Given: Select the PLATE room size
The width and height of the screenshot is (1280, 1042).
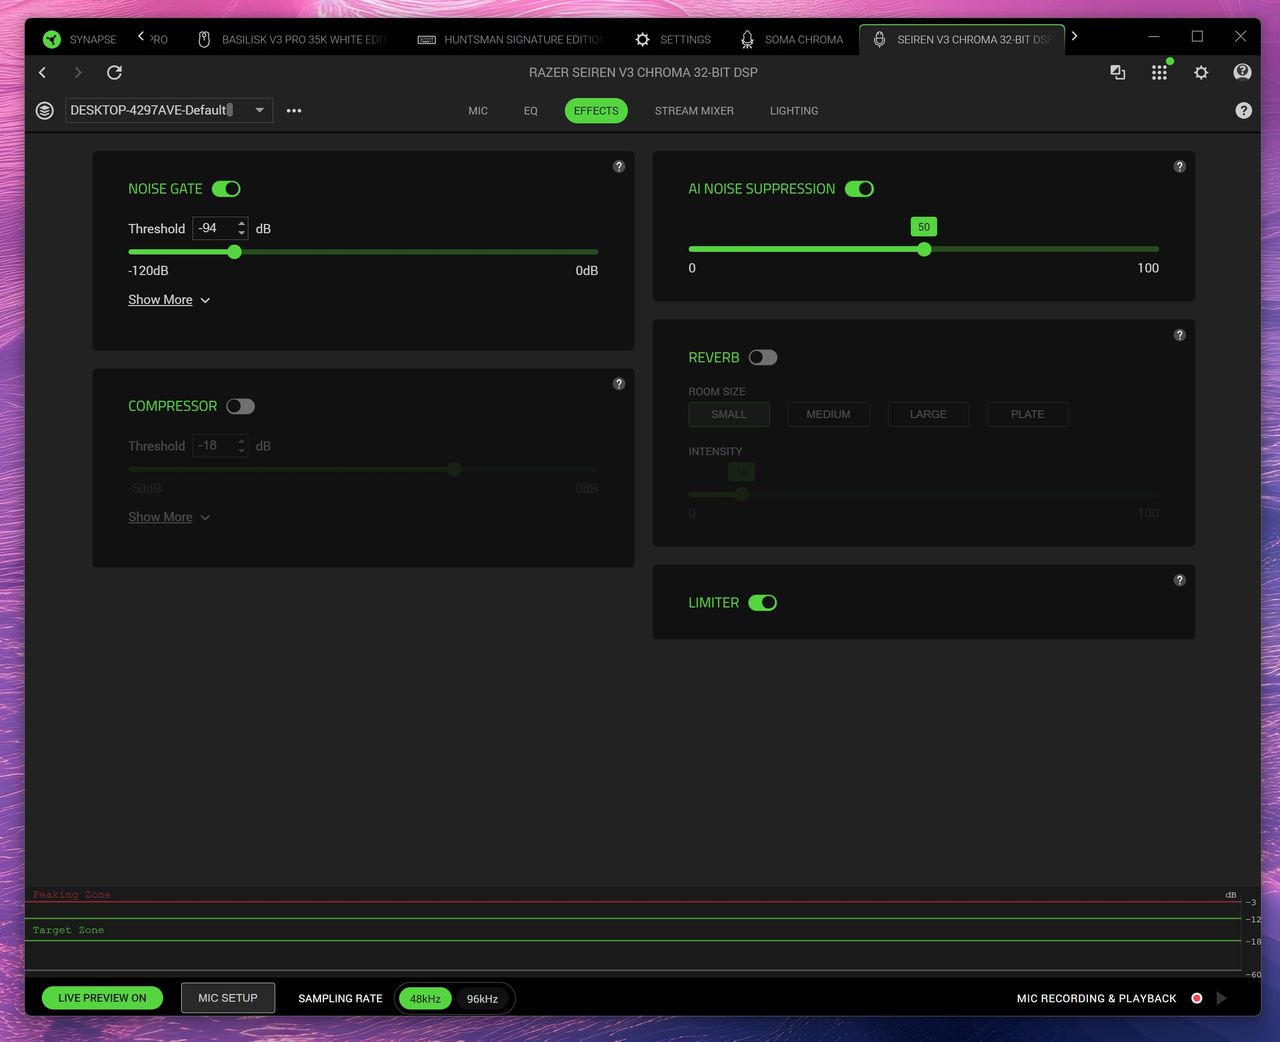Looking at the screenshot, I should coord(1027,414).
